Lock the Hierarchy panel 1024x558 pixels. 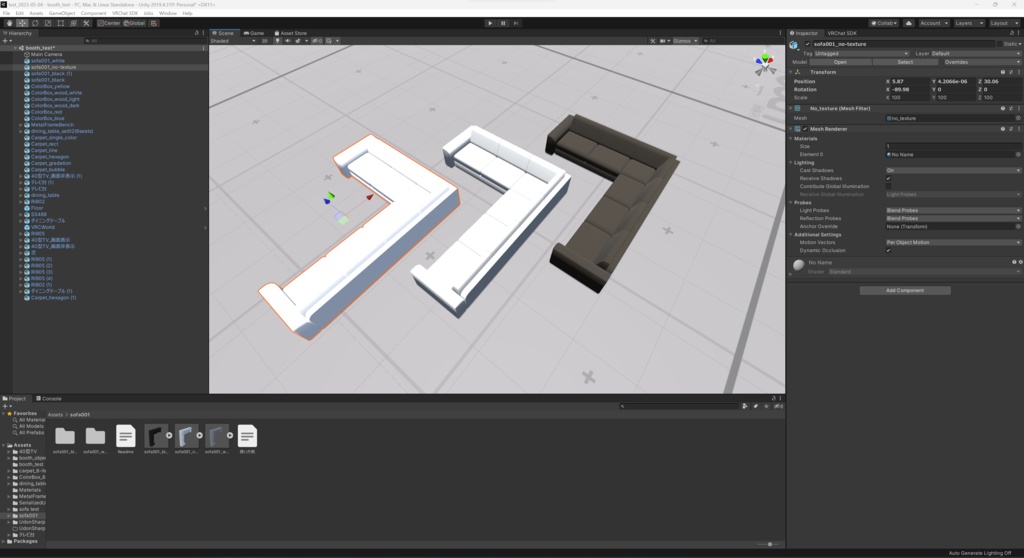tap(197, 33)
